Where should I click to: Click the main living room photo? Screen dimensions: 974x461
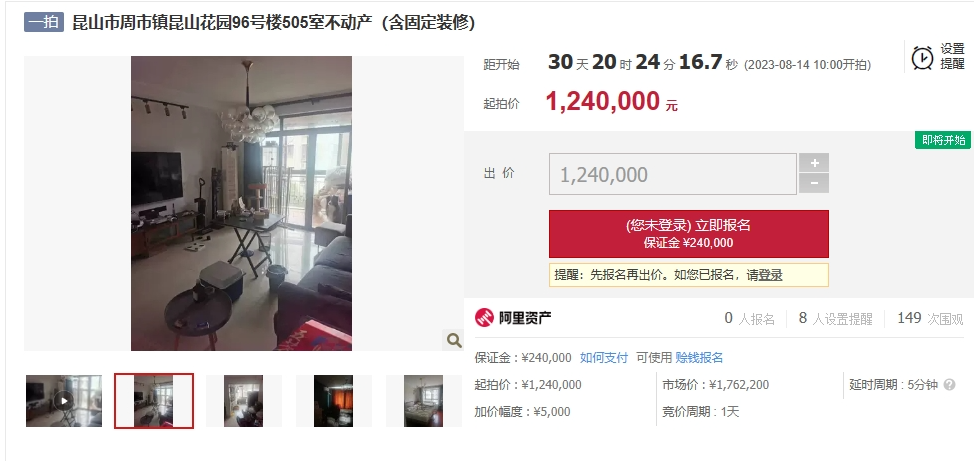tap(242, 203)
